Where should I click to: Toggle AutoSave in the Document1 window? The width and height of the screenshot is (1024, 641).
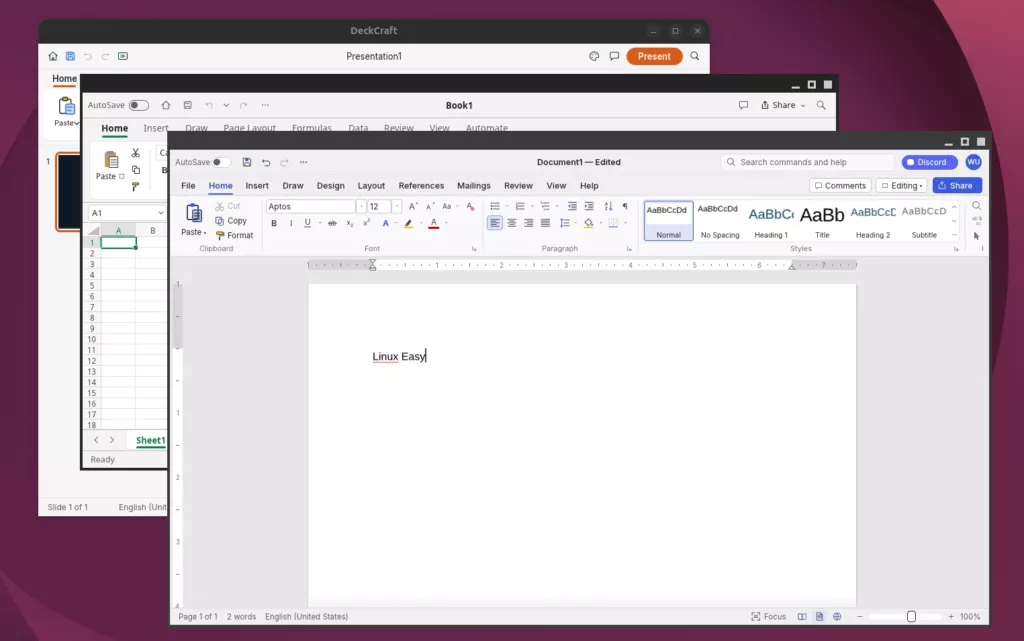click(x=221, y=162)
